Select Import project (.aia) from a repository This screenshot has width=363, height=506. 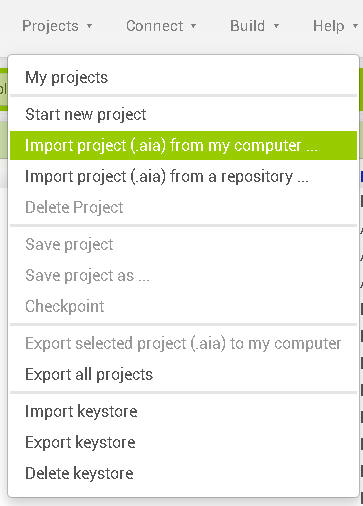(183, 176)
